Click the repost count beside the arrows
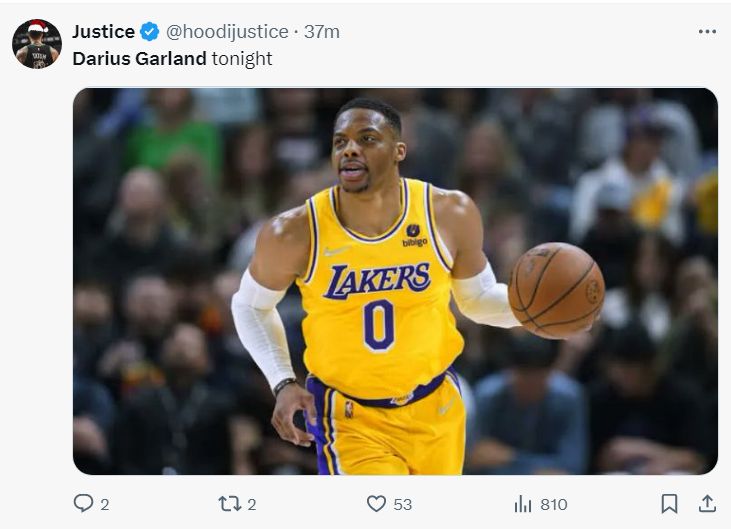731x529 pixels. [x=252, y=505]
